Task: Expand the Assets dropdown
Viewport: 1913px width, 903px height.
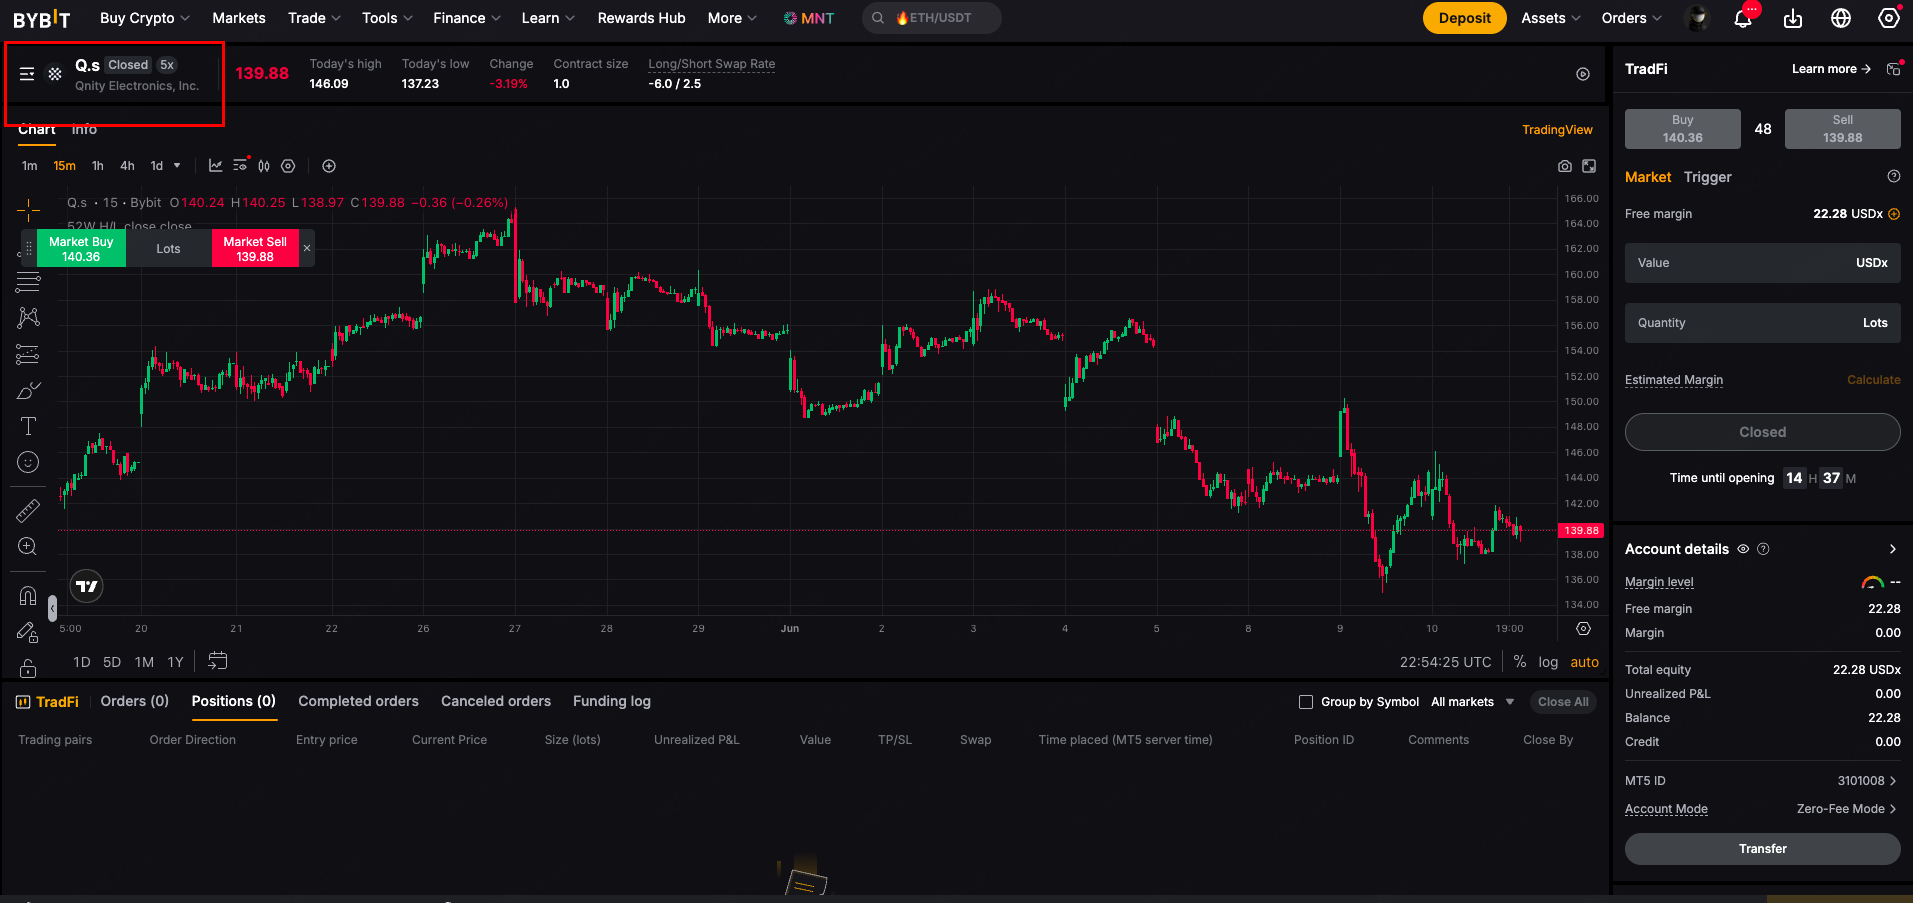Action: 1551,18
